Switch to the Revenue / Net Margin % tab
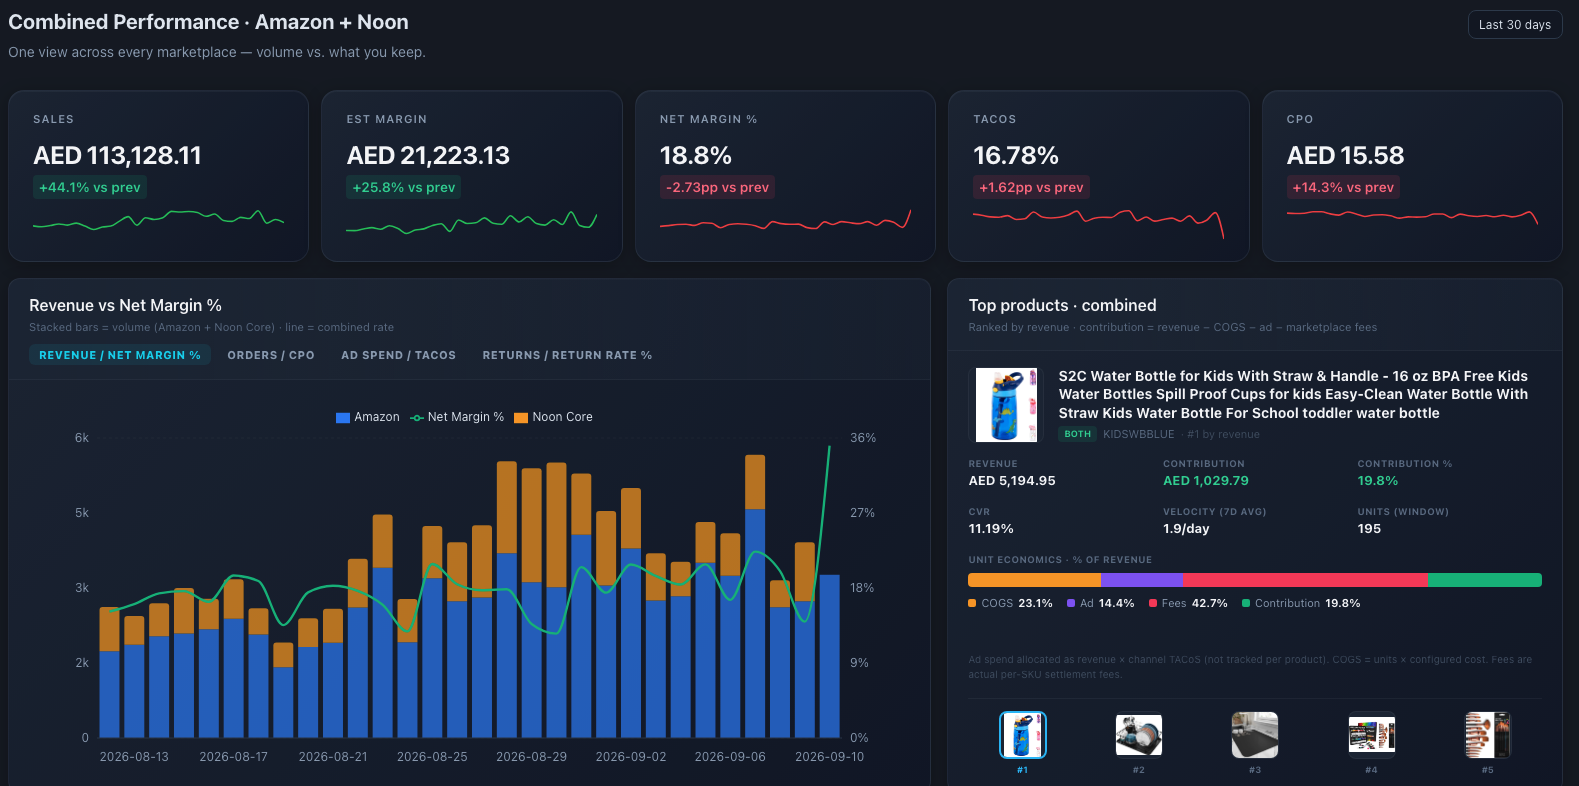The width and height of the screenshot is (1579, 786). point(120,355)
